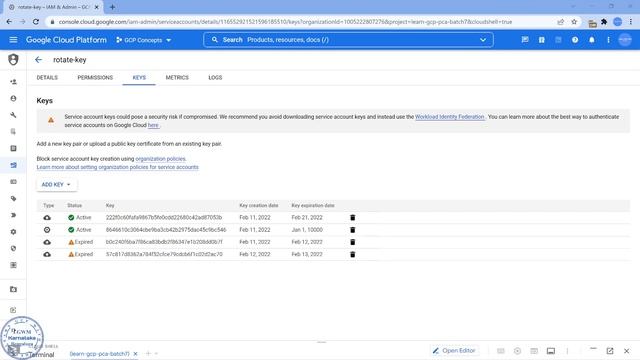640x360 pixels.
Task: Focus the Search products, resources, docs field
Action: pos(348,40)
